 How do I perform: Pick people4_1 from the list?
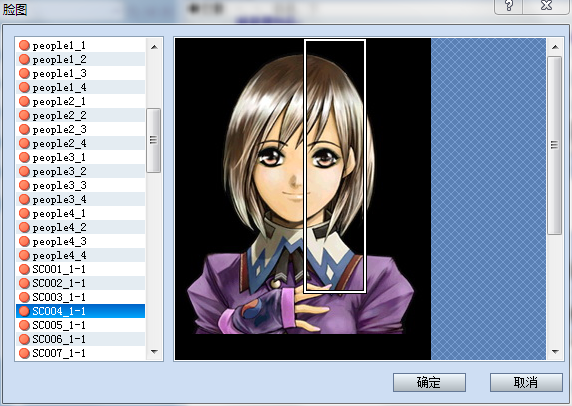(x=81, y=213)
